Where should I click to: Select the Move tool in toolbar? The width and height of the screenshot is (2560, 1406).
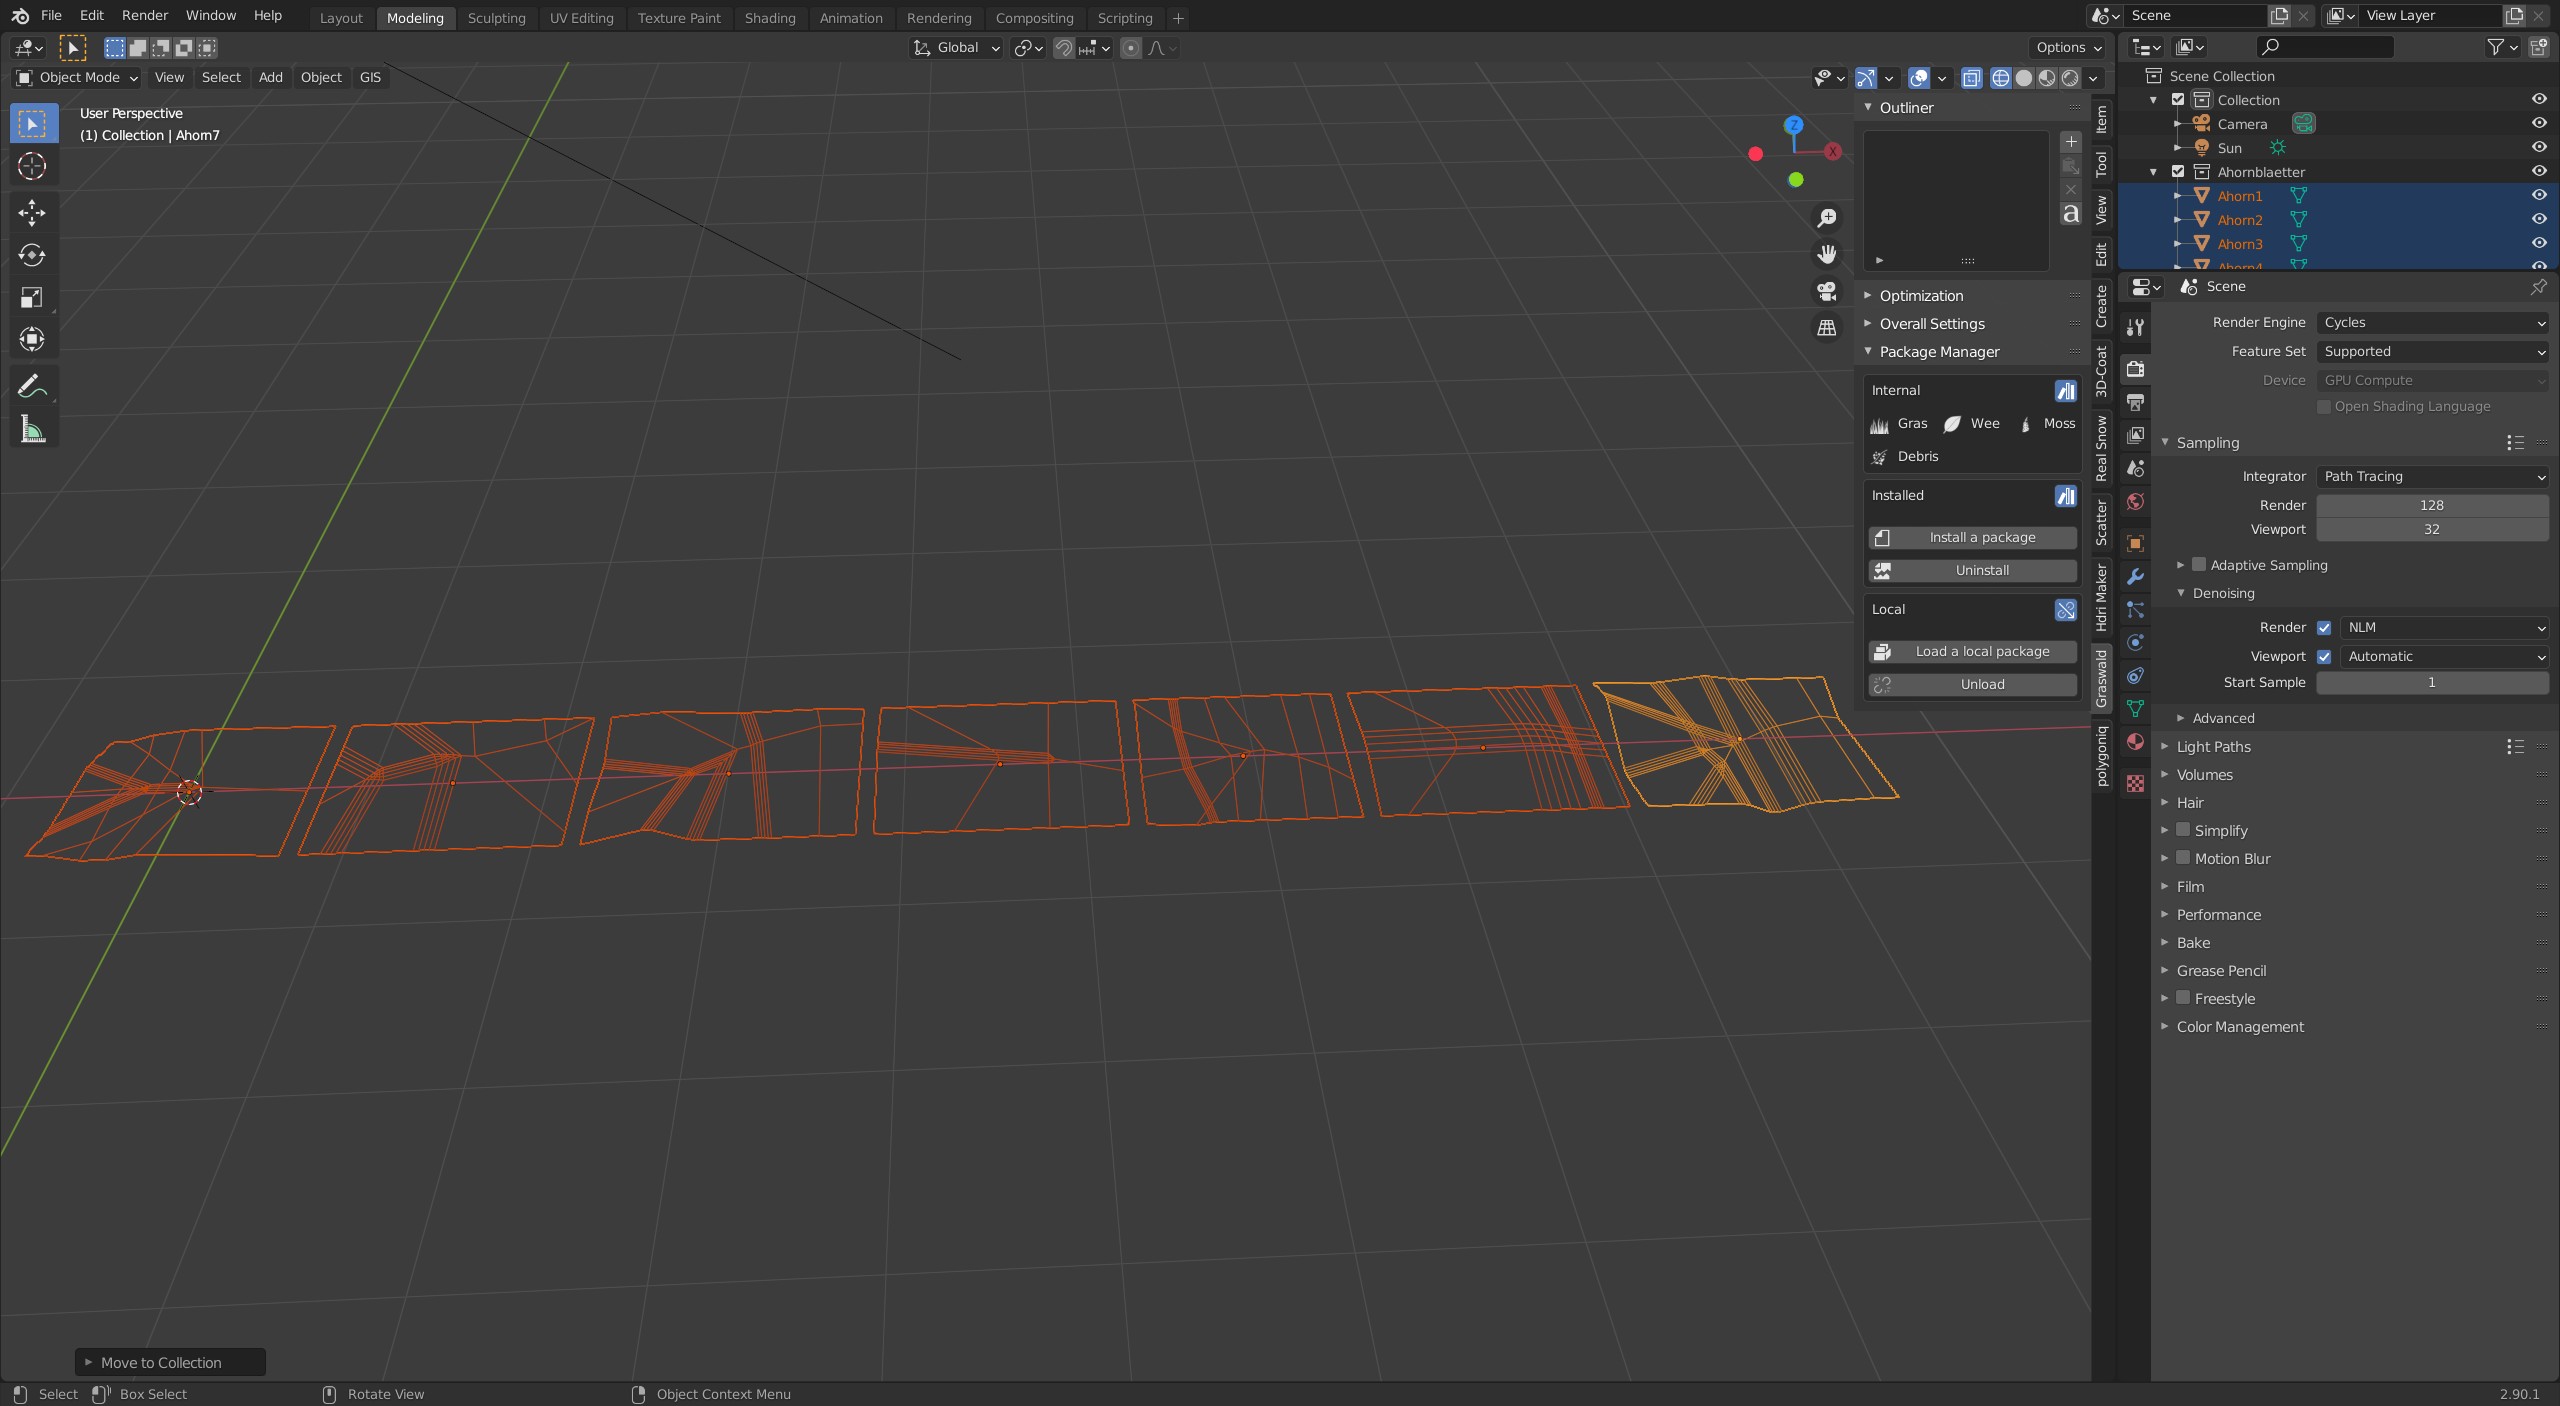(x=32, y=212)
